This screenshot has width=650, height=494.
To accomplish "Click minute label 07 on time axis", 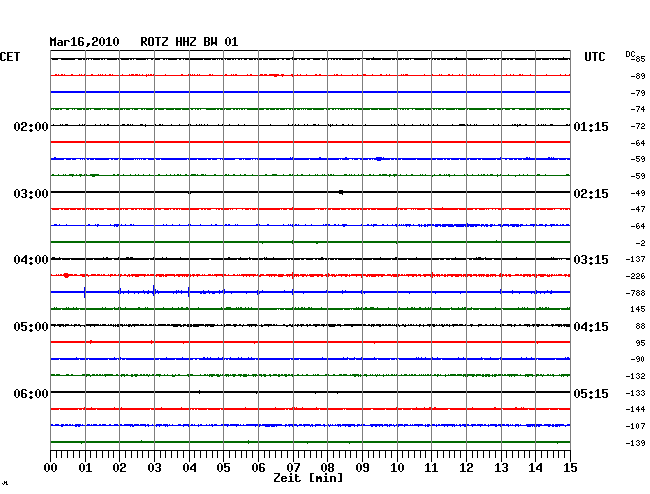I will tap(293, 468).
